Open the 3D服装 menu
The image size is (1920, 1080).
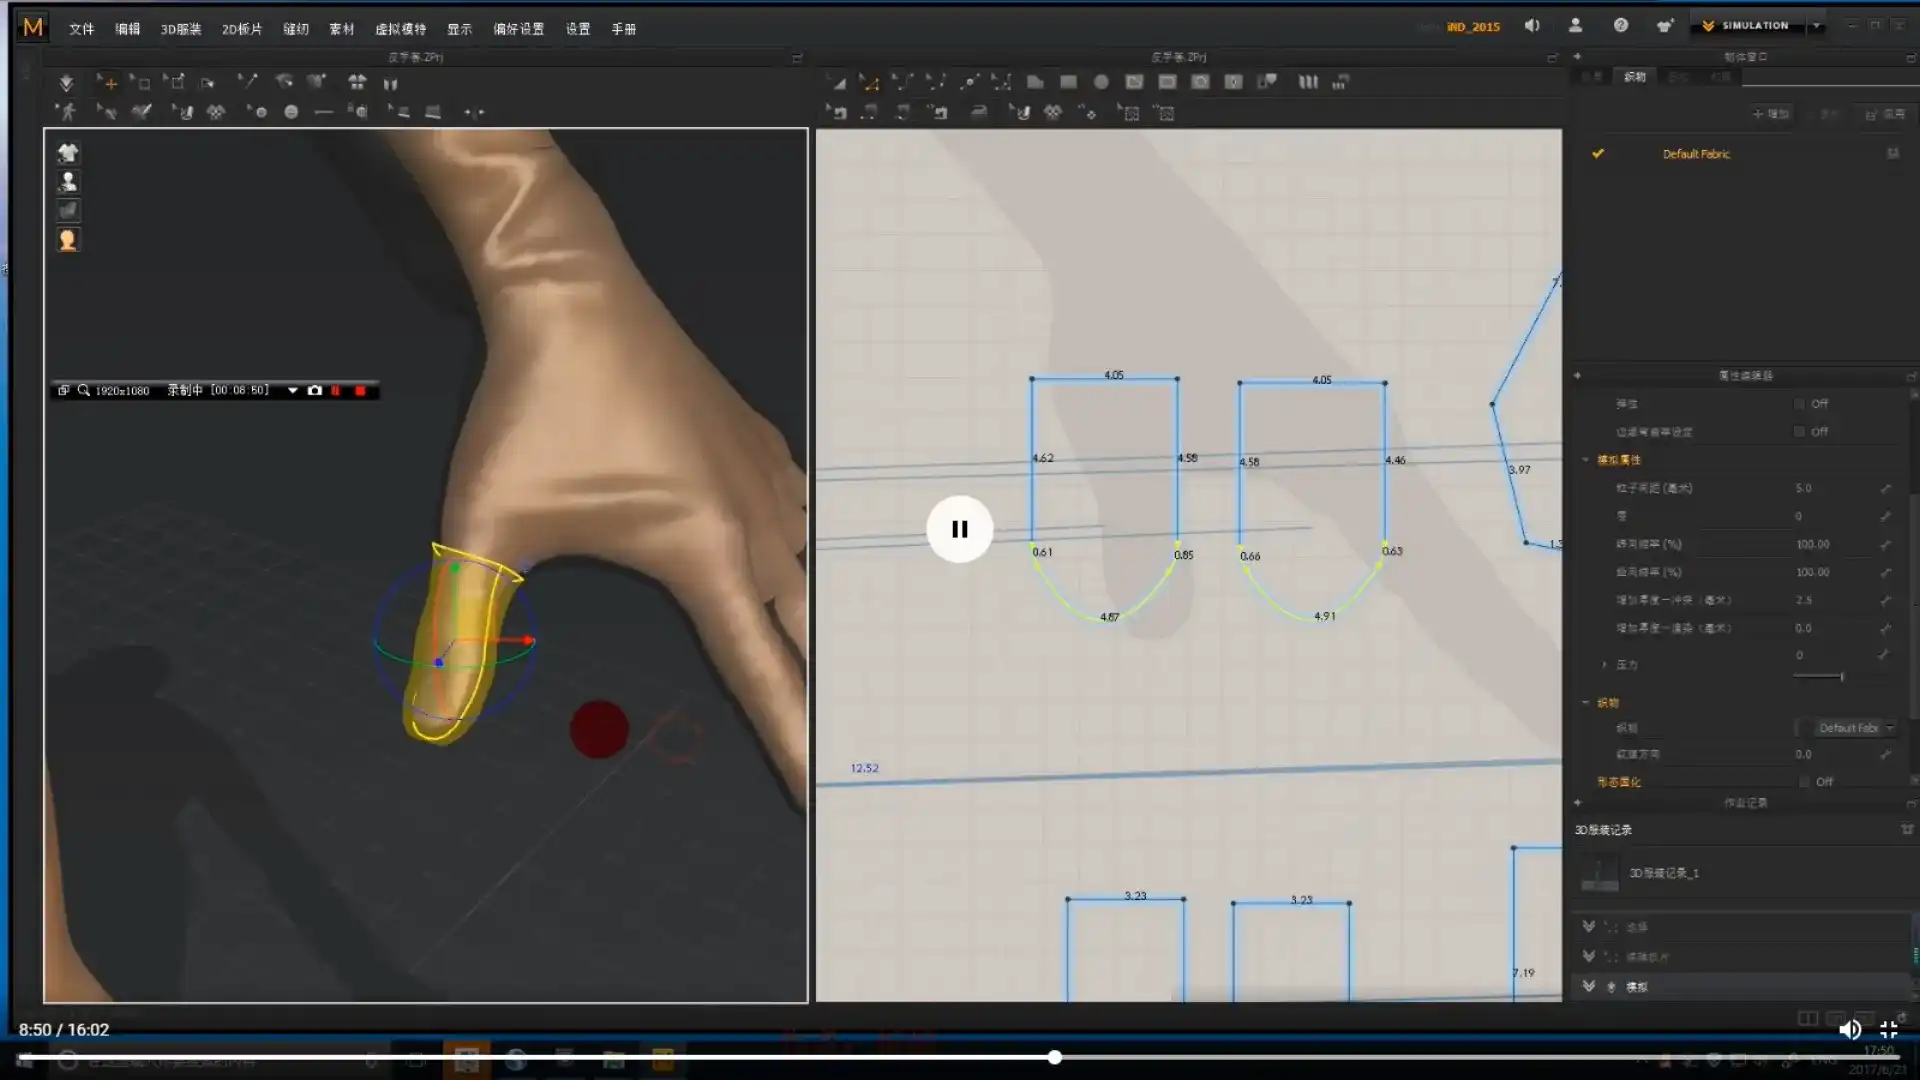181,29
